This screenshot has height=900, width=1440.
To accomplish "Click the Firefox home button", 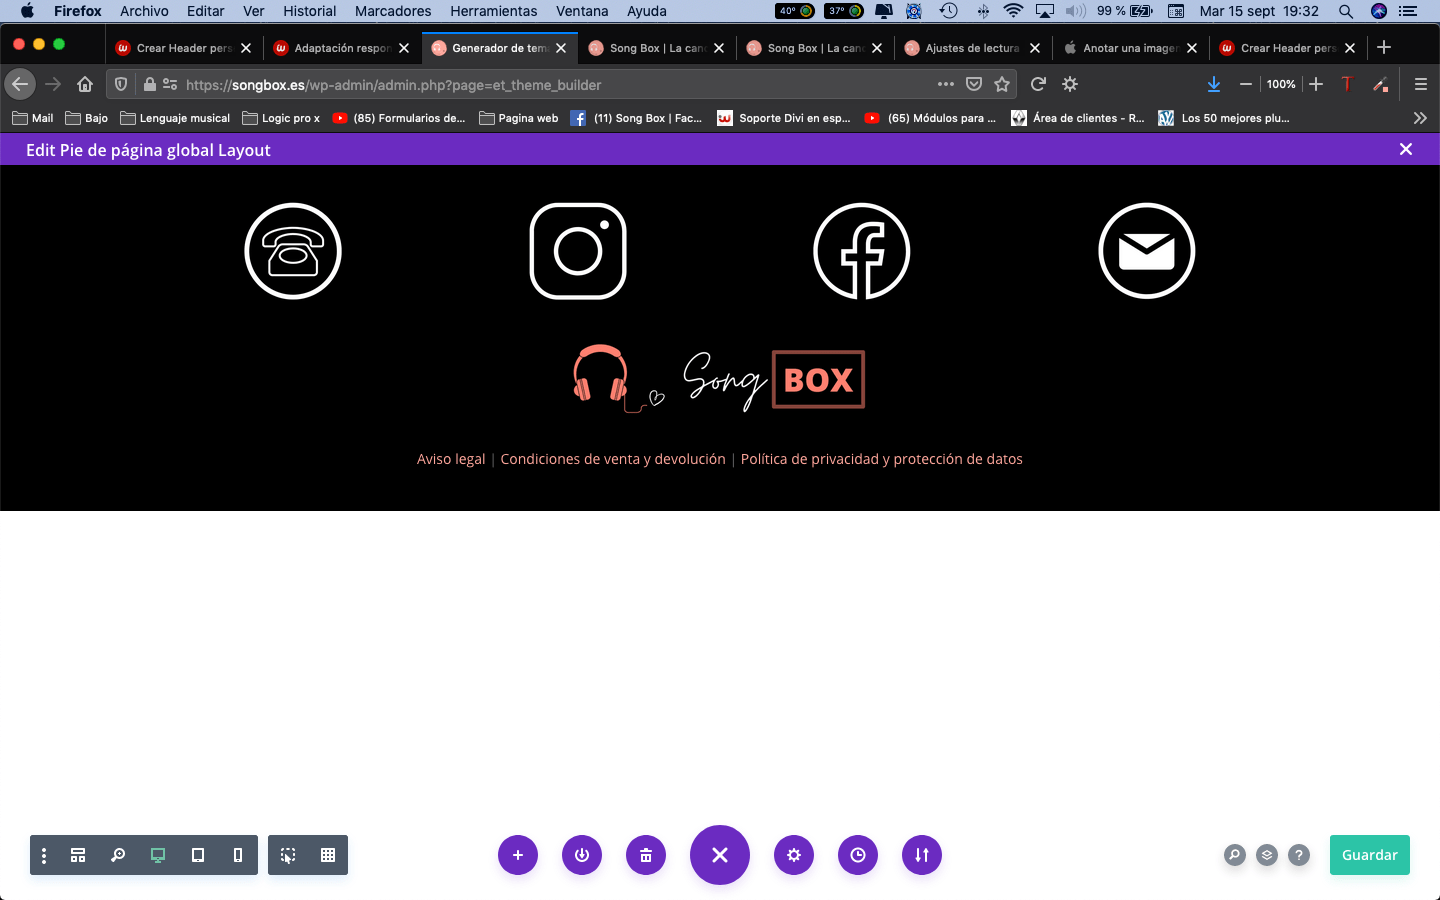I will pos(85,84).
